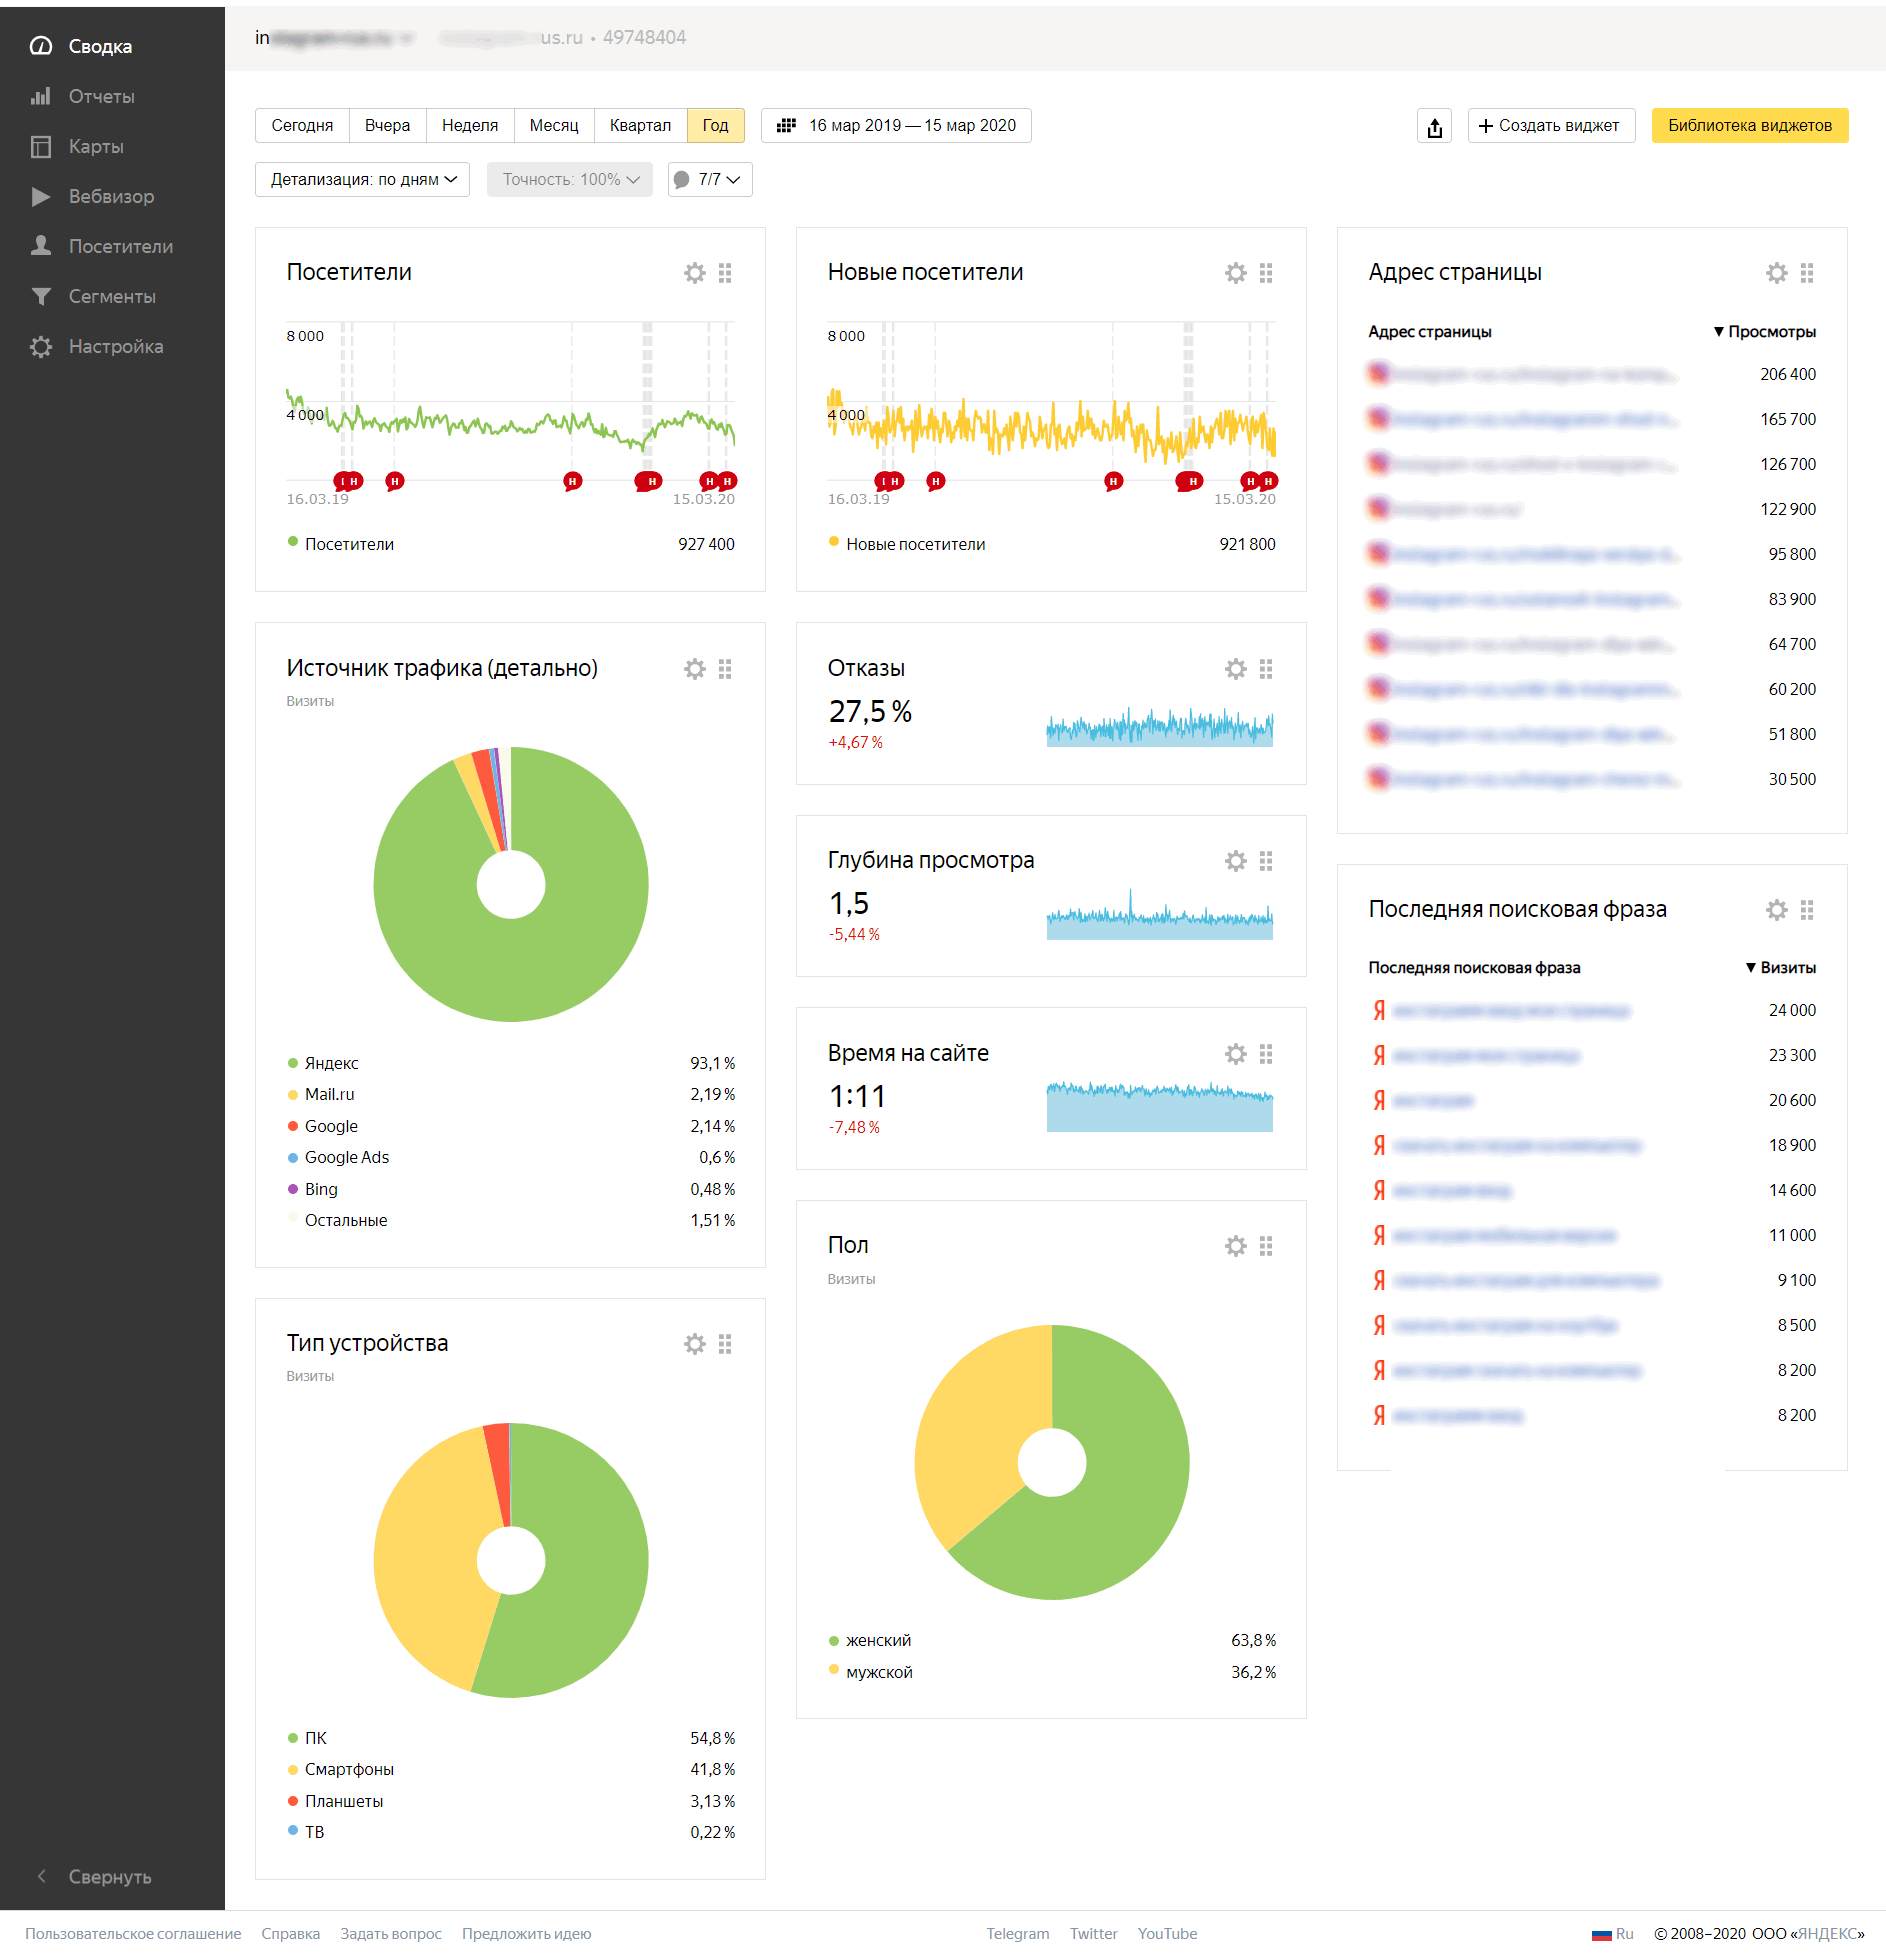The height and width of the screenshot is (1956, 1886).
Task: Expand the Детализация: по дням dropdown
Action: click(362, 180)
